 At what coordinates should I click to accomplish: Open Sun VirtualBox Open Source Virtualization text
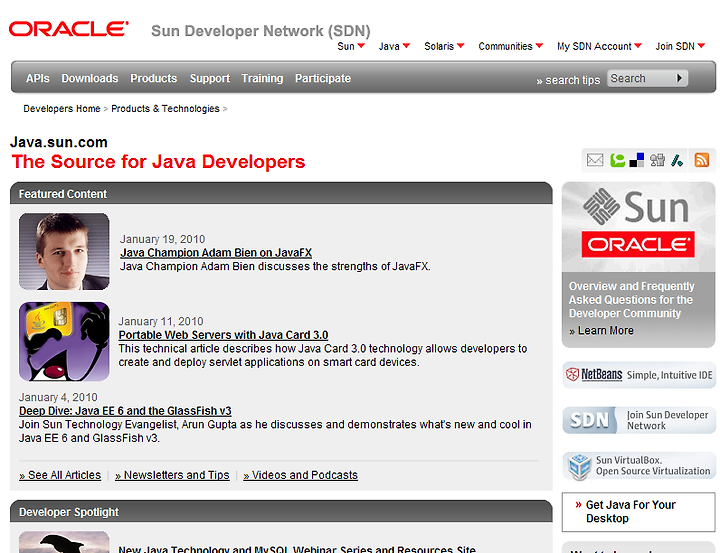click(653, 466)
